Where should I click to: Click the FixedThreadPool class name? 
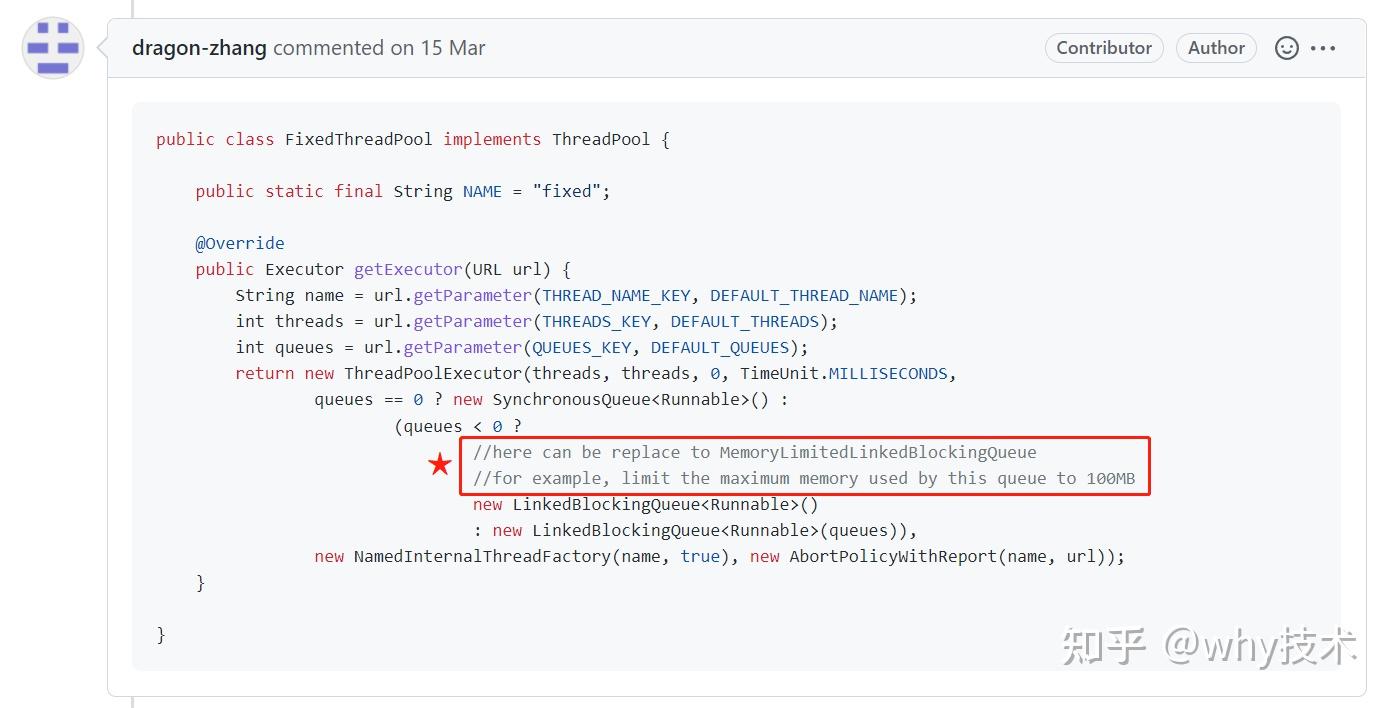[x=358, y=139]
